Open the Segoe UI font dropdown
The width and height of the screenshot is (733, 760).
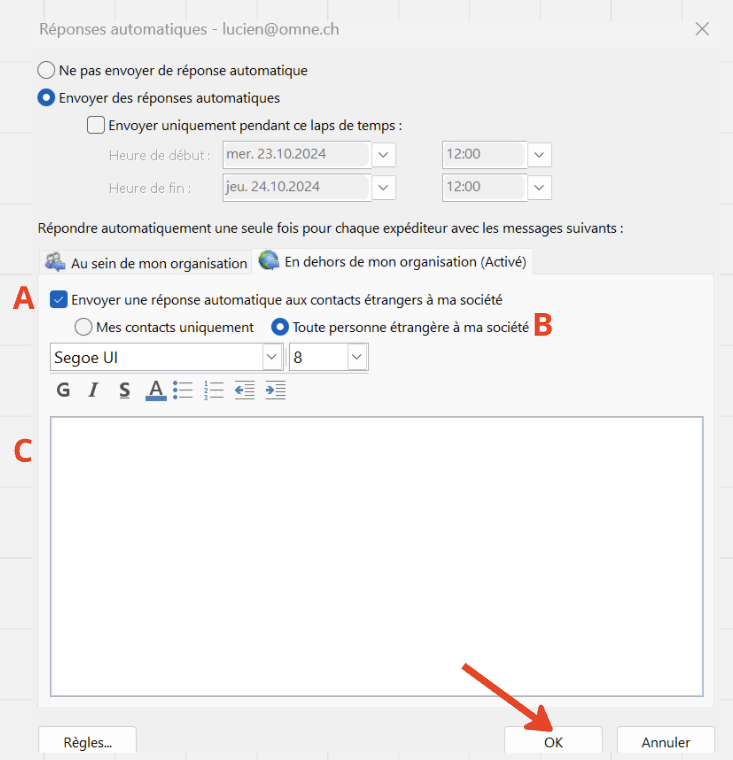point(272,357)
